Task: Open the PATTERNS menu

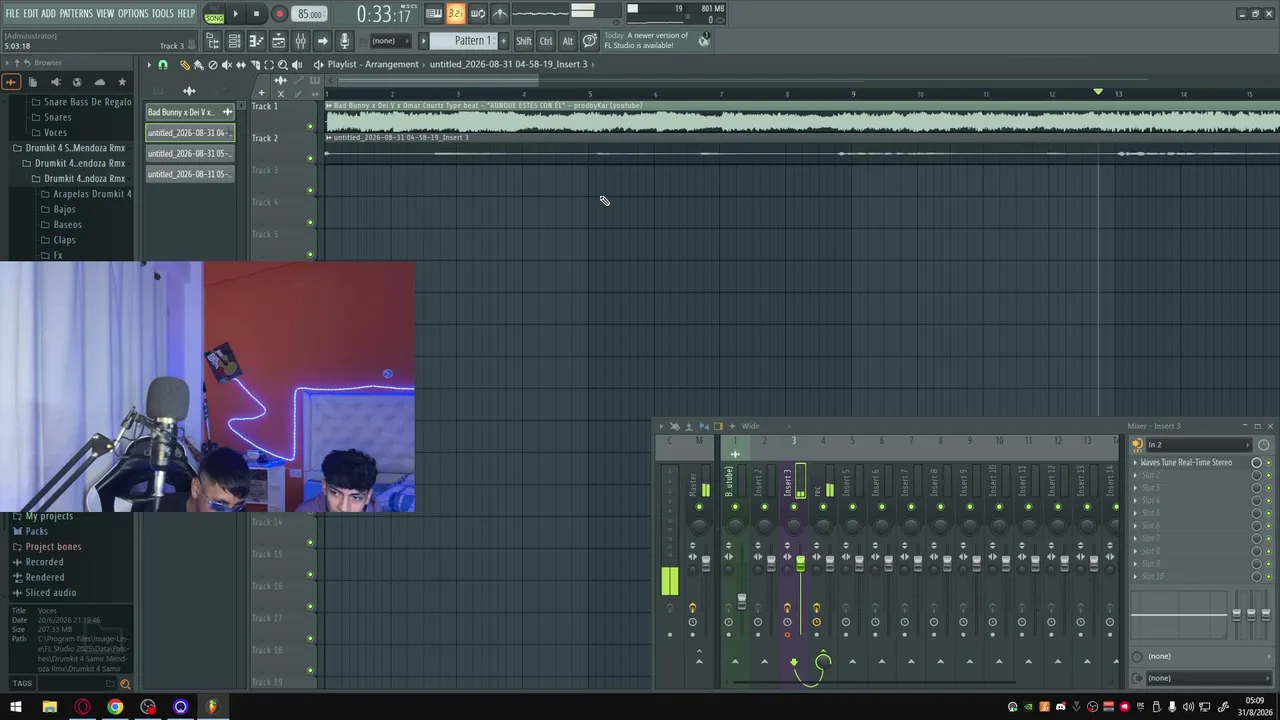Action: 76,13
